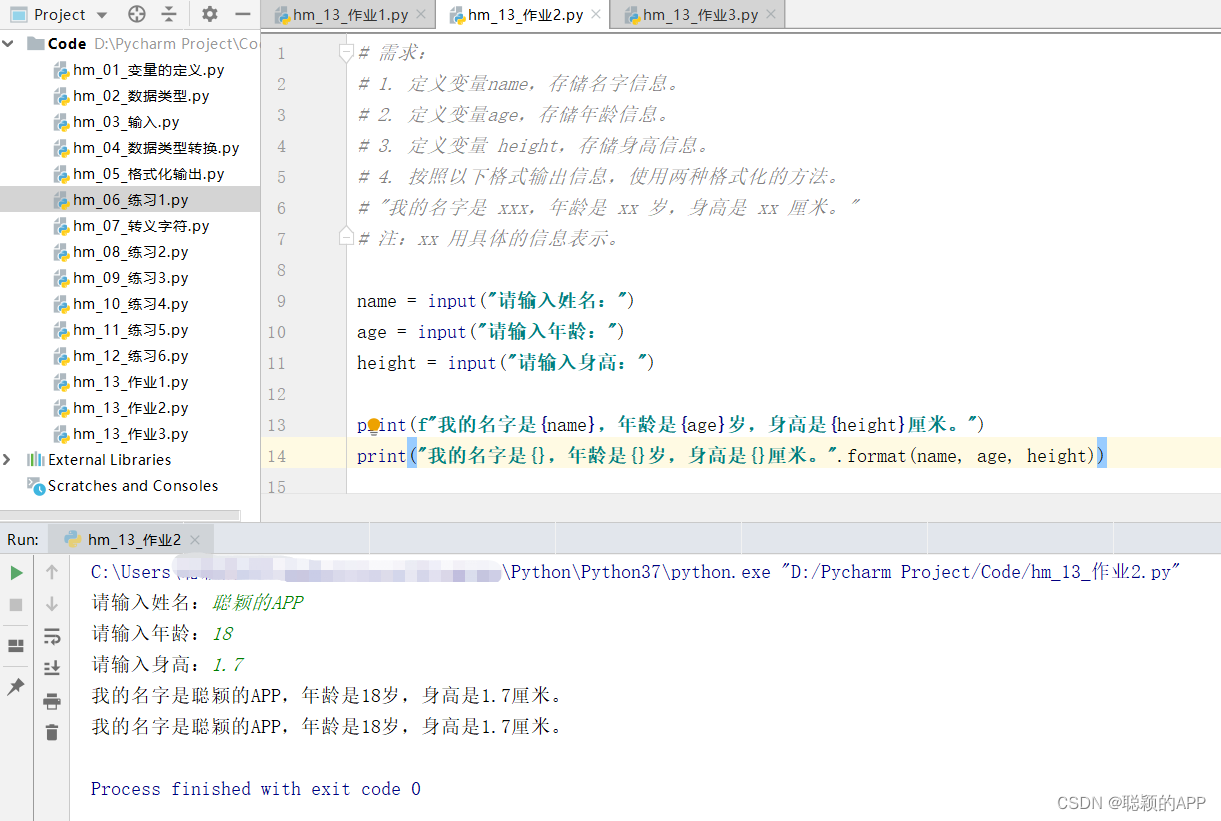This screenshot has height=821, width=1221.
Task: Open the Project view dropdown
Action: (x=101, y=15)
